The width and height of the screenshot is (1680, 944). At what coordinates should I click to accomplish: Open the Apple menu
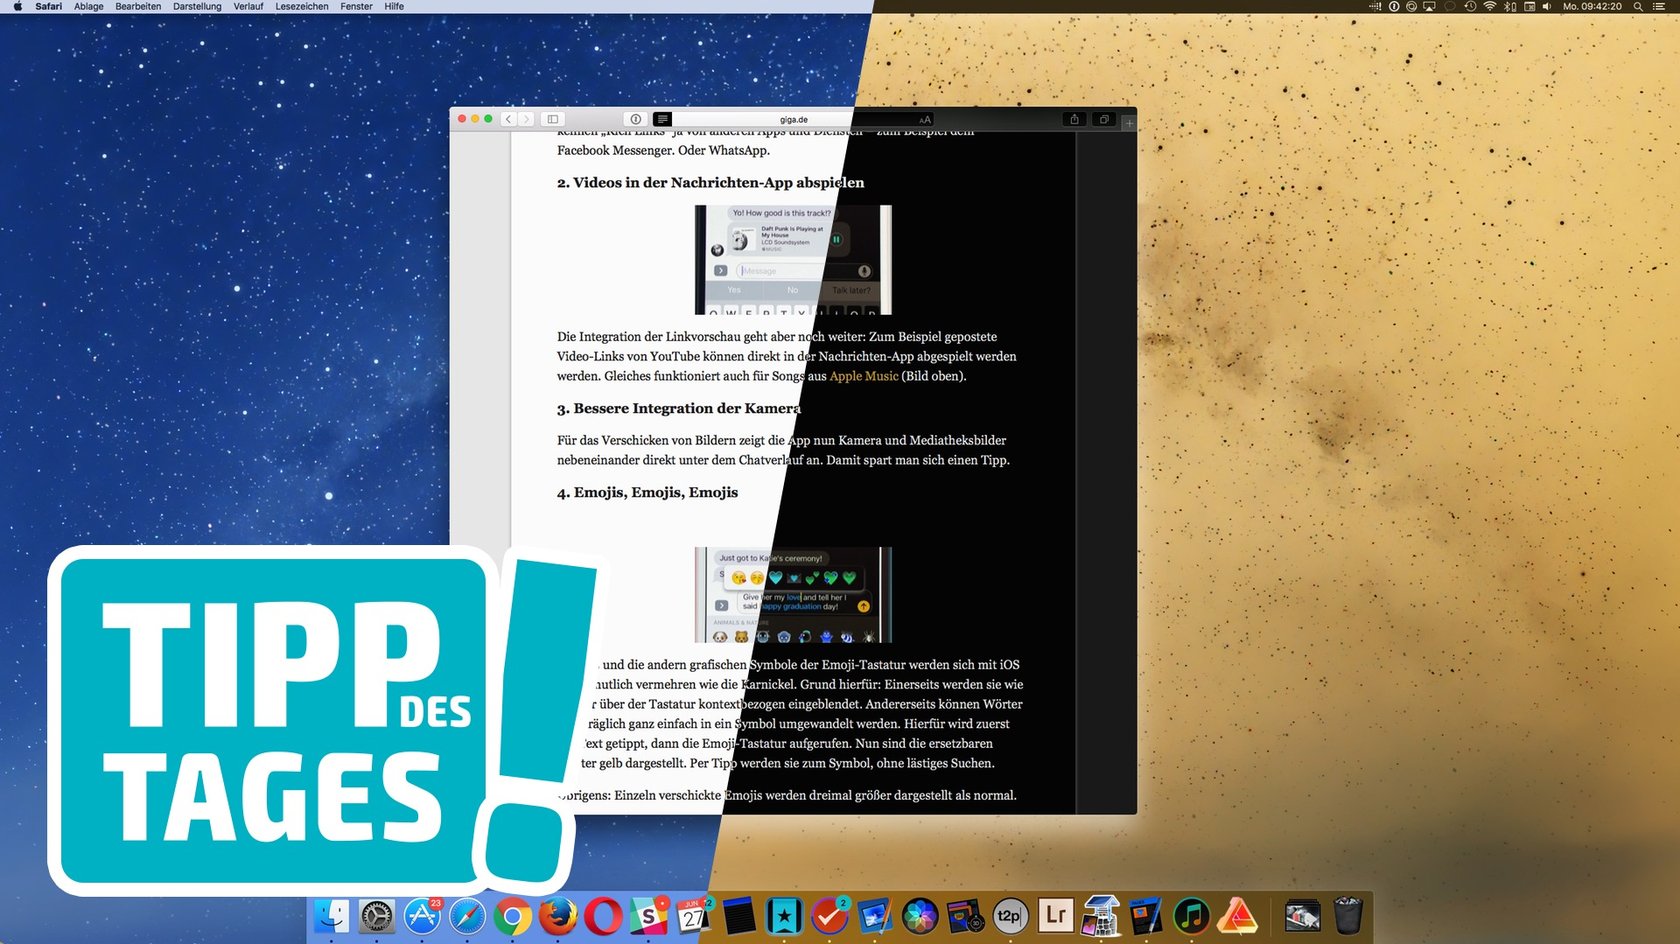pos(17,6)
